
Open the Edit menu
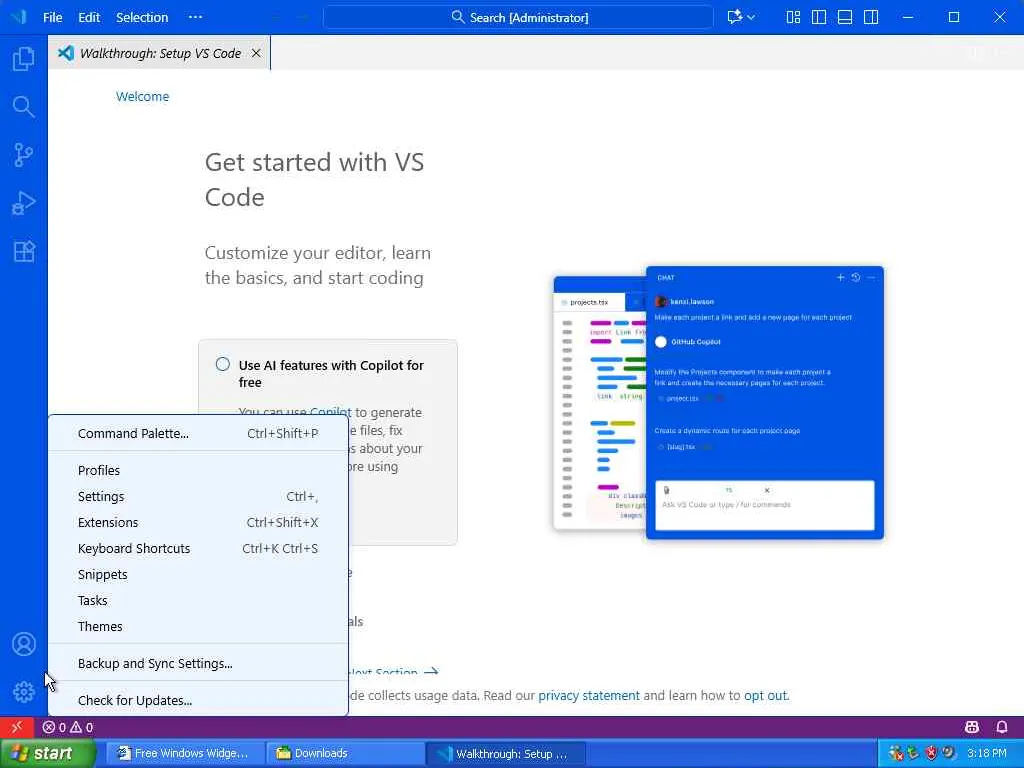[x=89, y=17]
